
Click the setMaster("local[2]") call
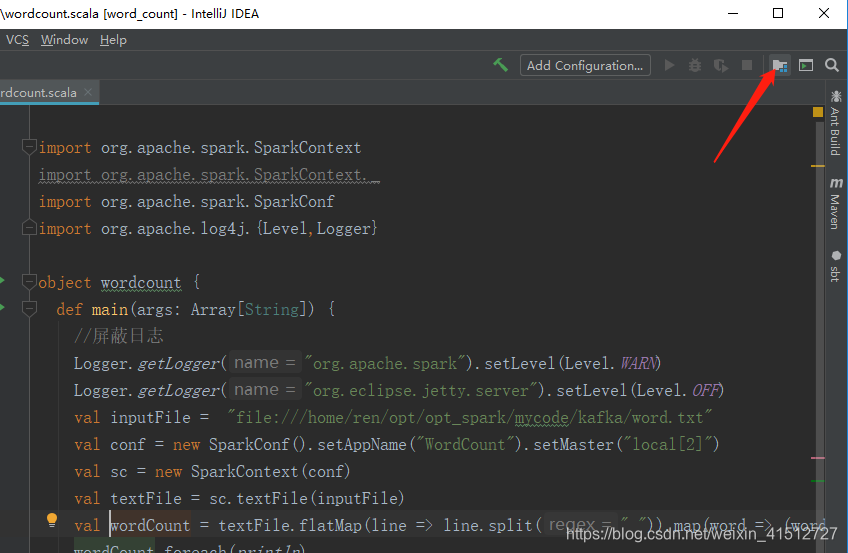click(626, 444)
